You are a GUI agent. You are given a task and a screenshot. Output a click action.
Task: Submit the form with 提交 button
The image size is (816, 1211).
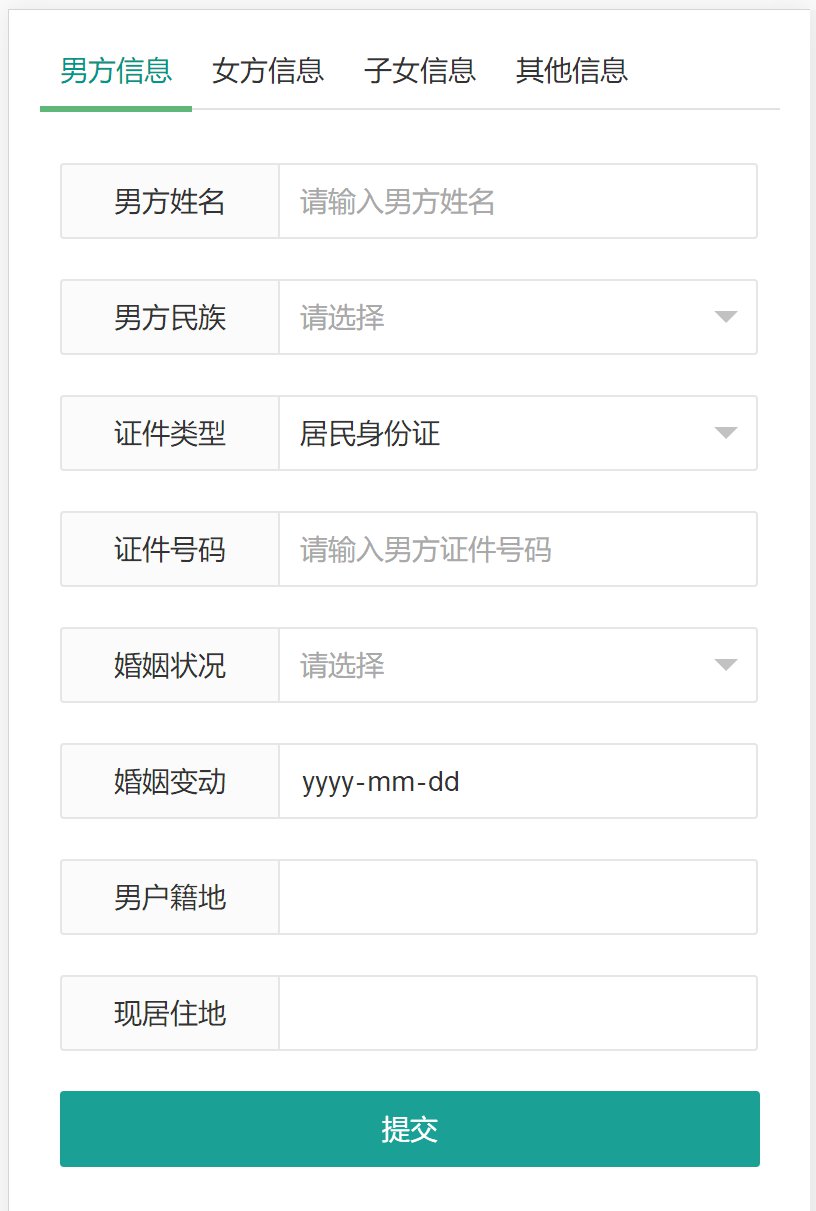click(410, 1129)
